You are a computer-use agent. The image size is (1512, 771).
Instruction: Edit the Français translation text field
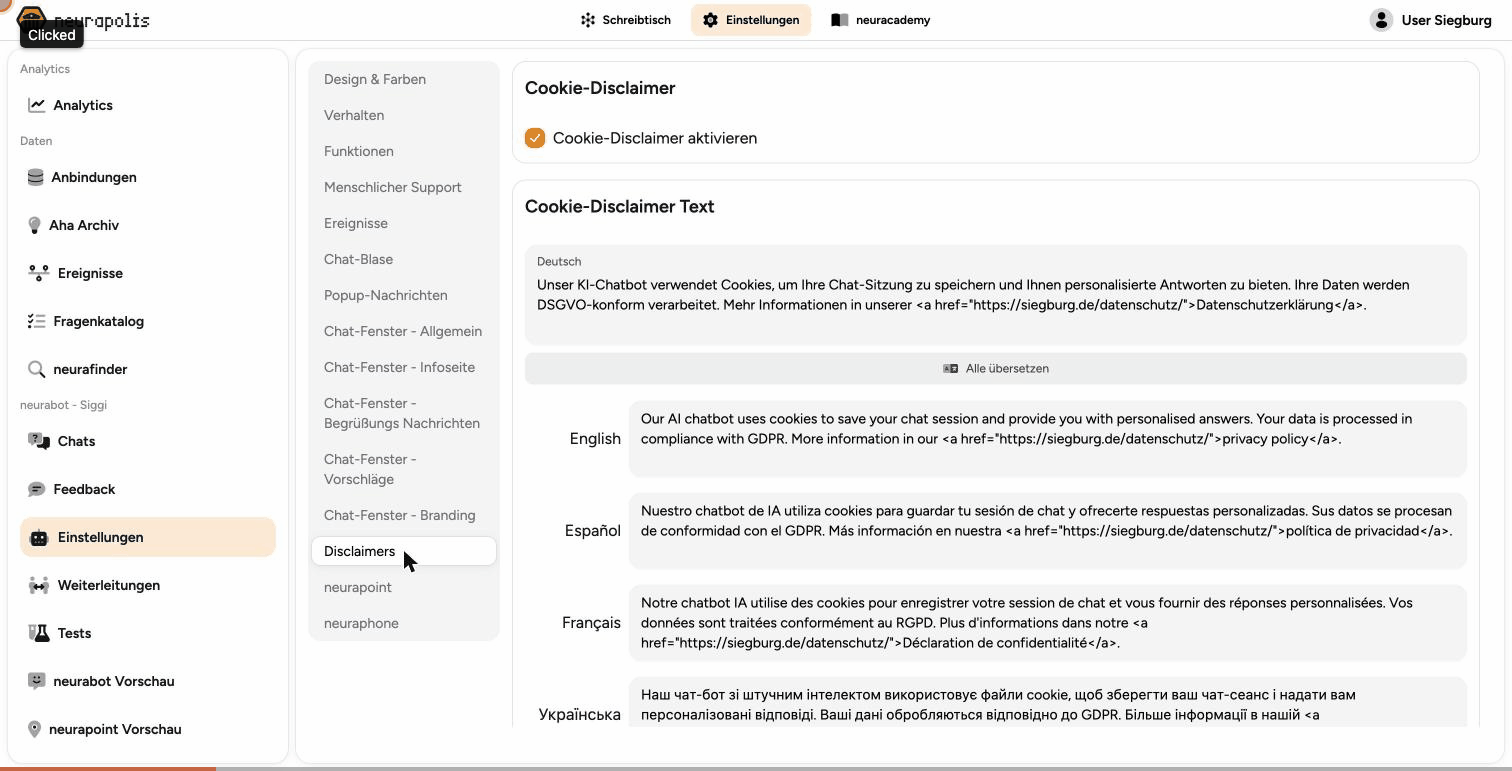(x=1048, y=623)
